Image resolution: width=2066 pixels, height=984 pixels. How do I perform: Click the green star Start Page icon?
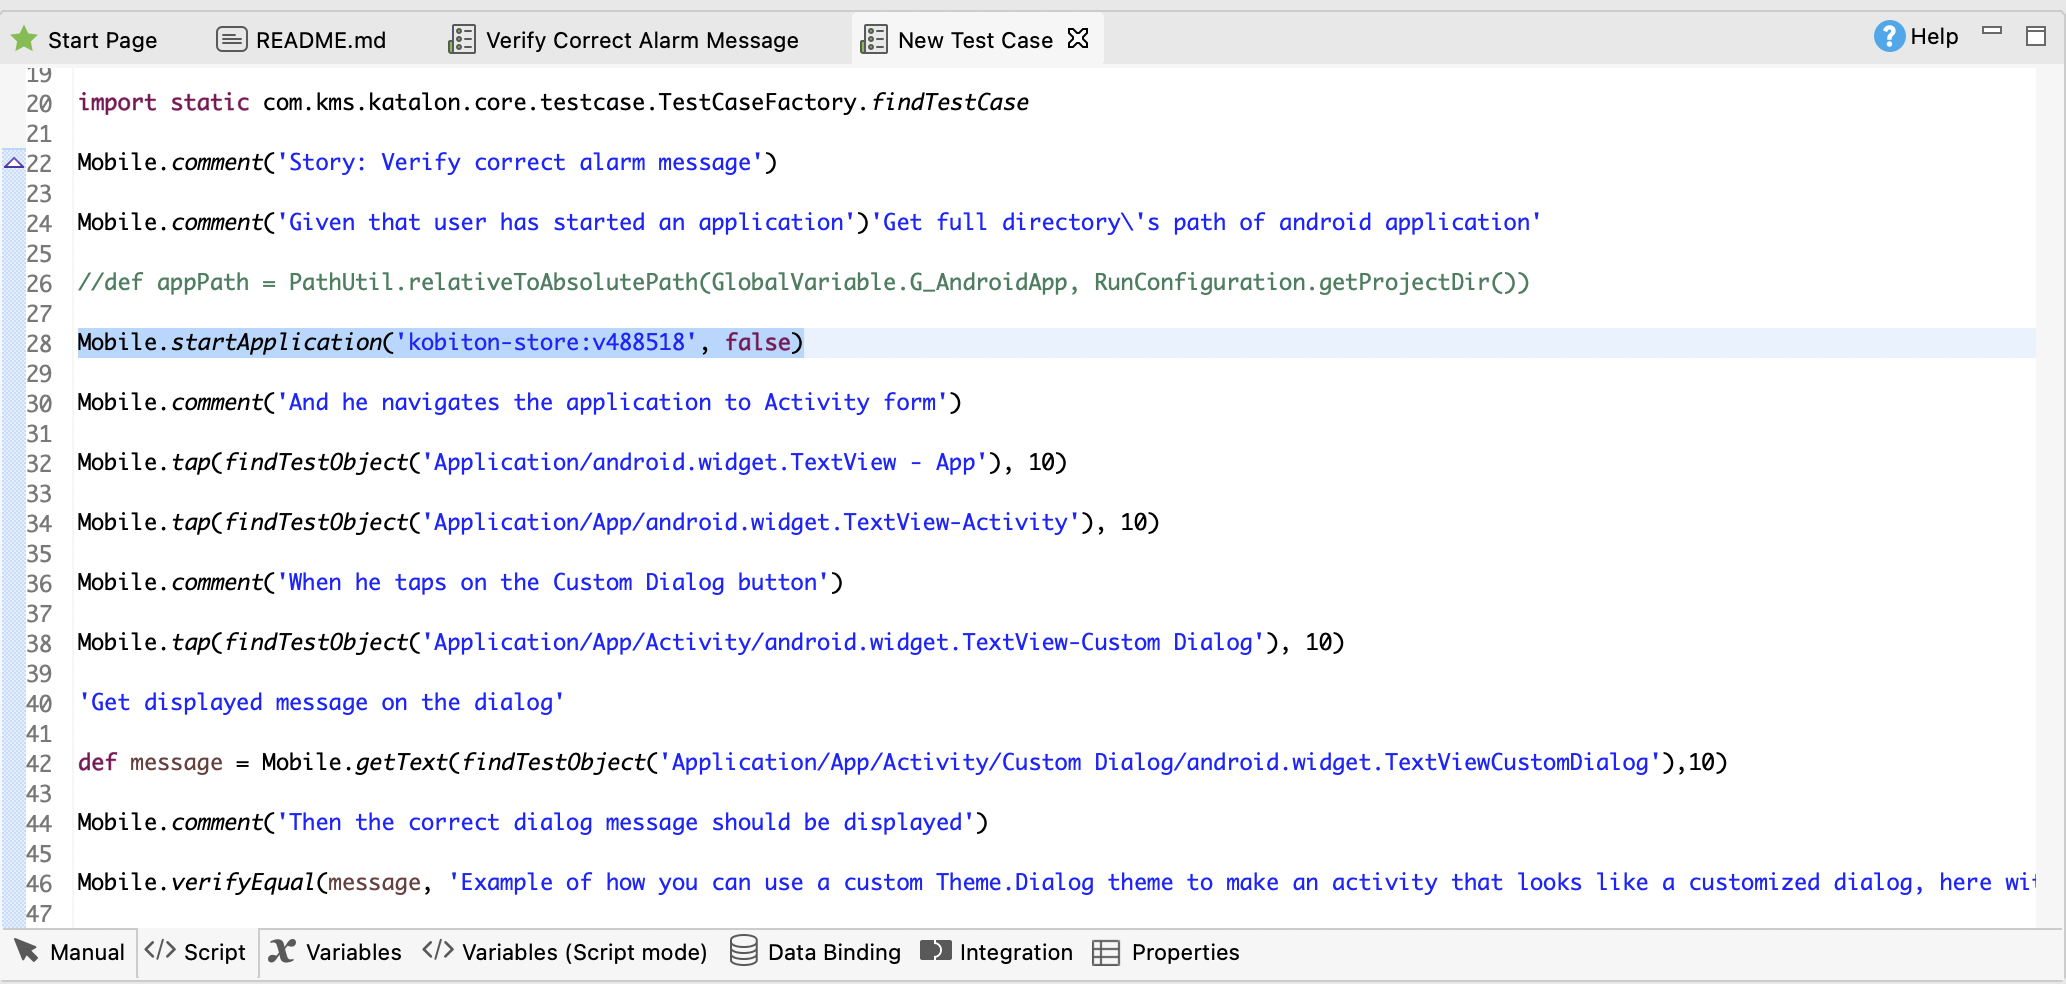[24, 40]
